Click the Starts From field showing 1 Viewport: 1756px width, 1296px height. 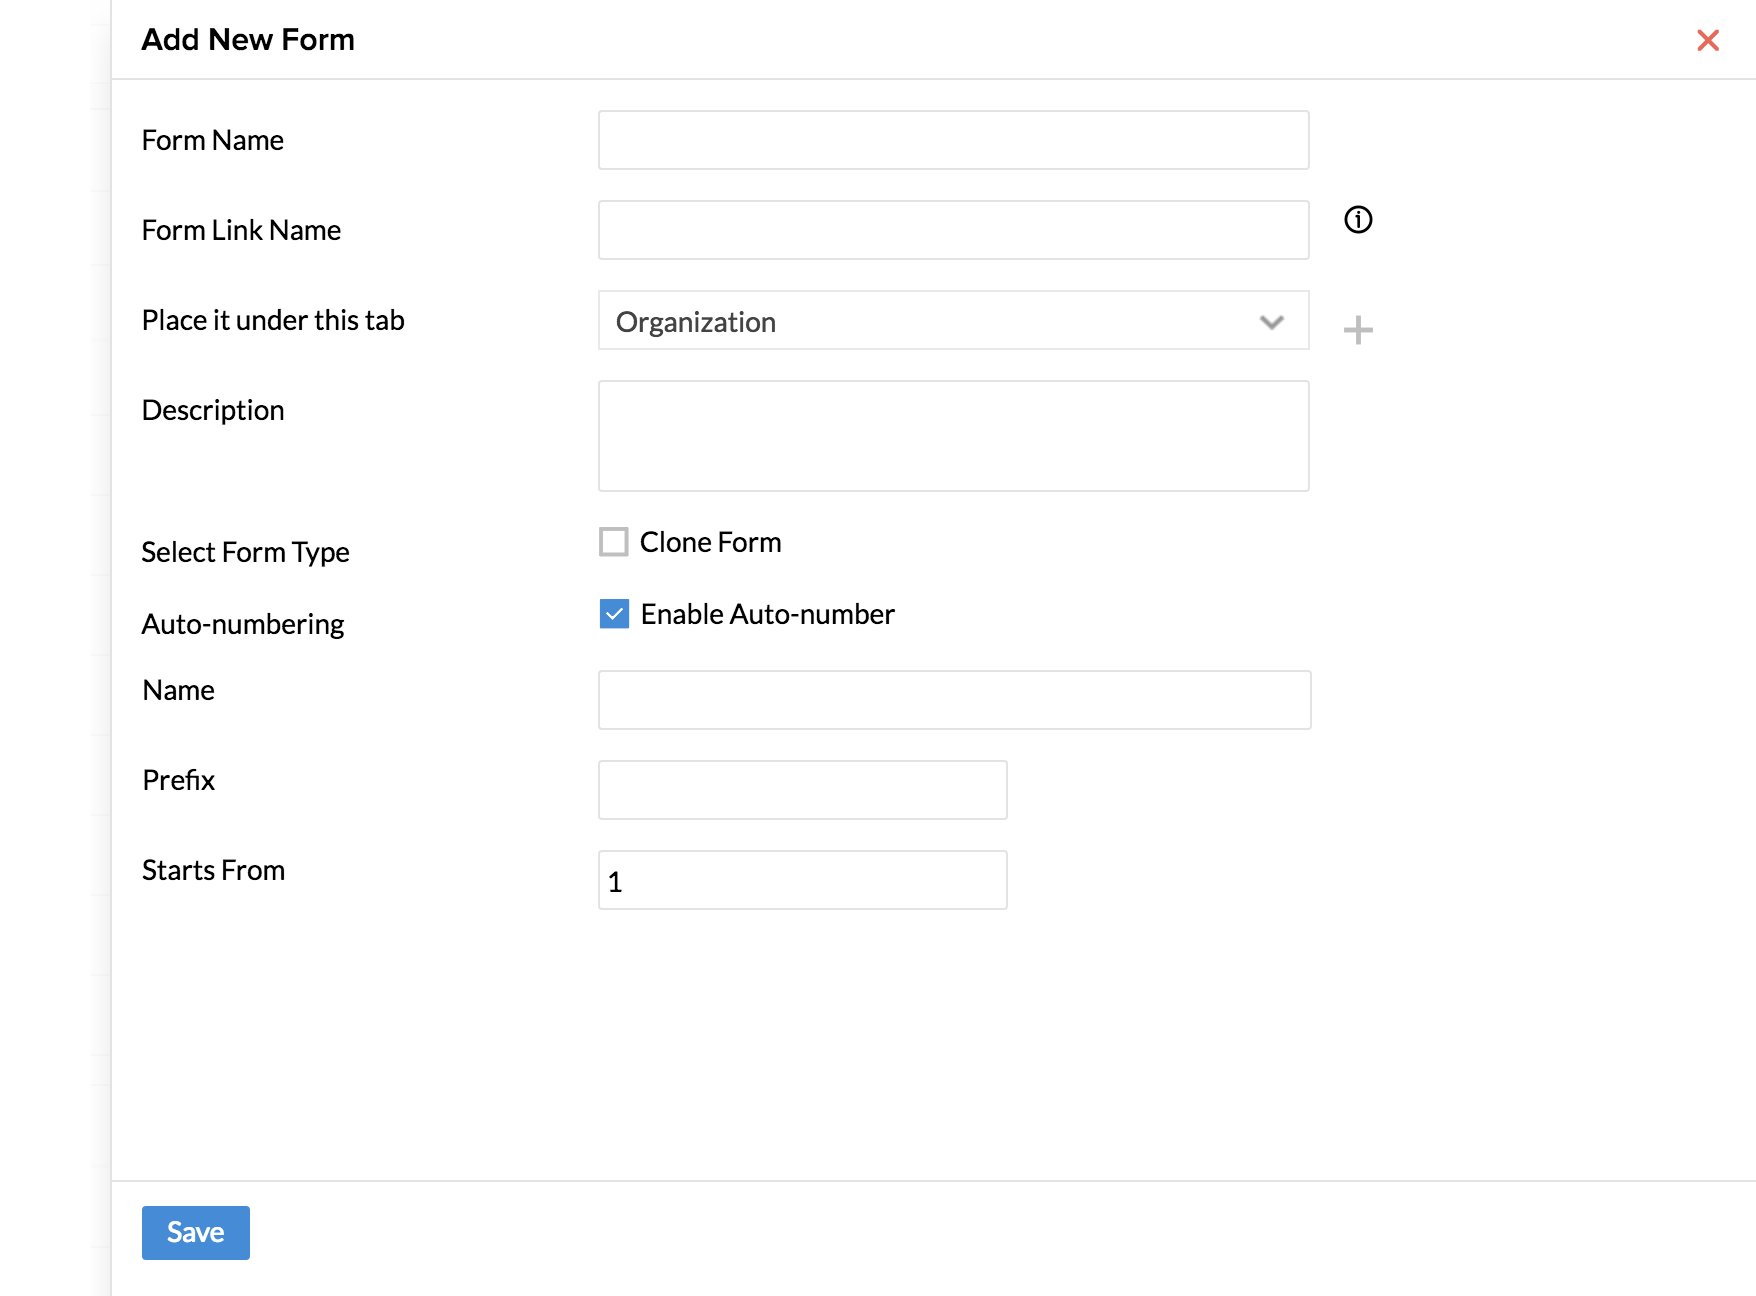point(802,880)
